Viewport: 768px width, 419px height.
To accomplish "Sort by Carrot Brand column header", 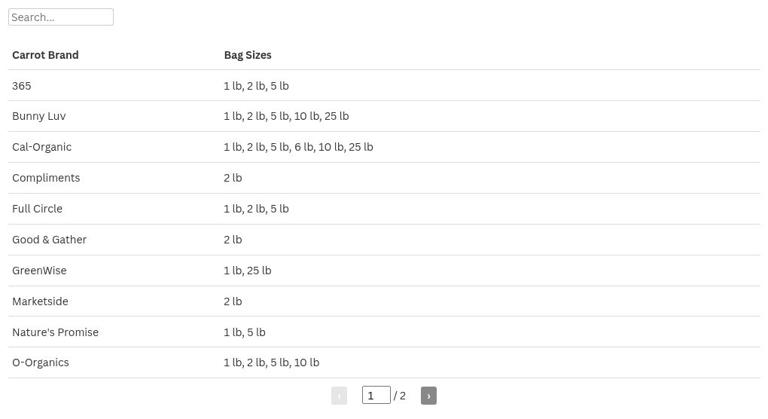I will click(x=46, y=55).
